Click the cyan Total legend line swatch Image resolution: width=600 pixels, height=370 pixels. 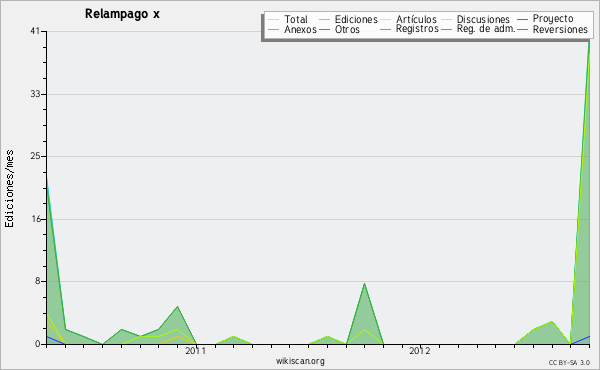[274, 20]
